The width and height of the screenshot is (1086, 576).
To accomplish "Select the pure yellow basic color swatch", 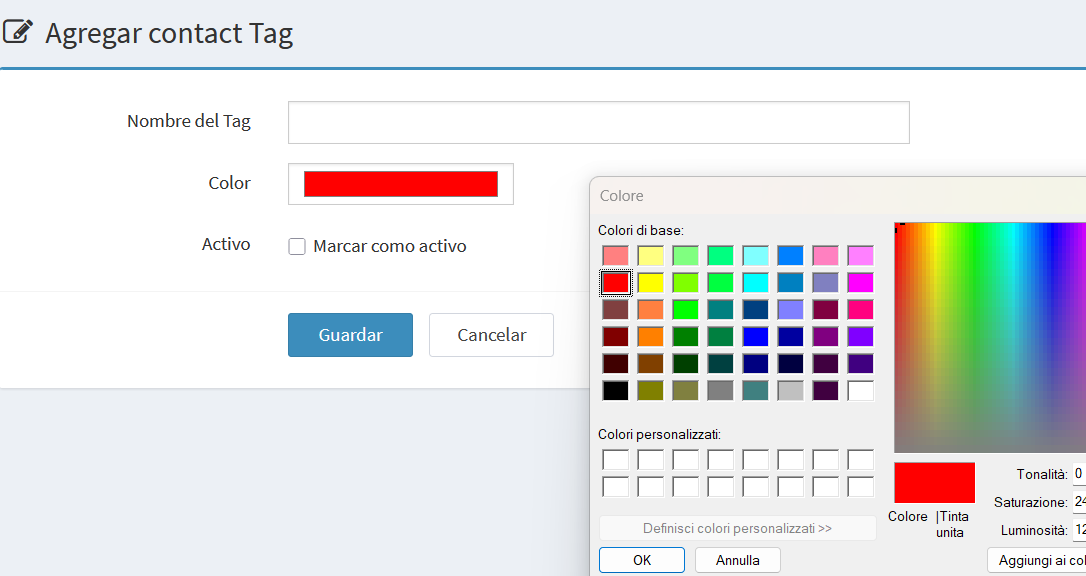I will pyautogui.click(x=650, y=282).
